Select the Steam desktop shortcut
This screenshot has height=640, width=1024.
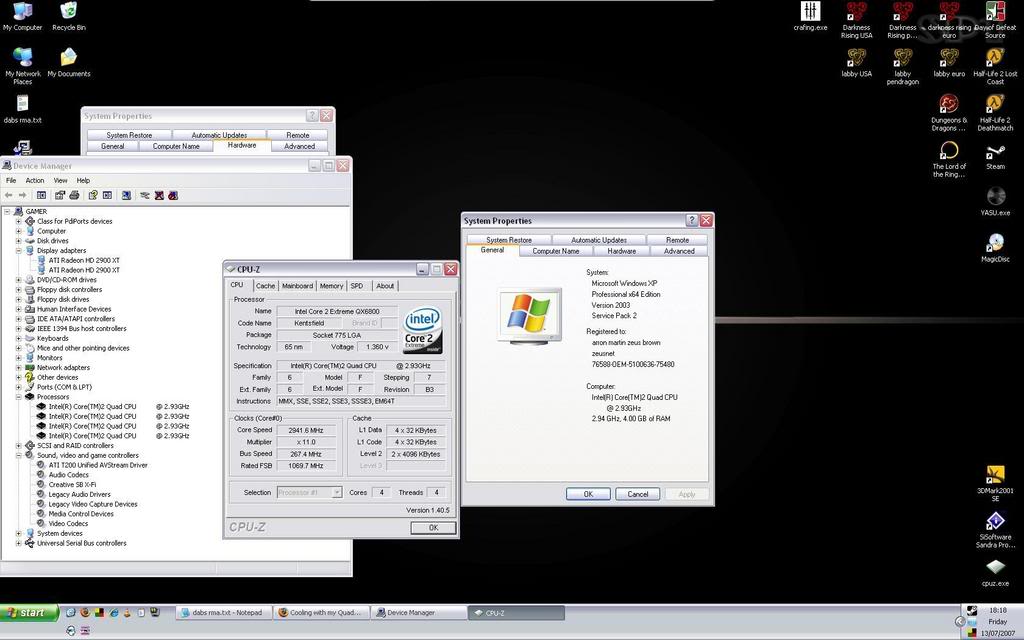point(995,157)
